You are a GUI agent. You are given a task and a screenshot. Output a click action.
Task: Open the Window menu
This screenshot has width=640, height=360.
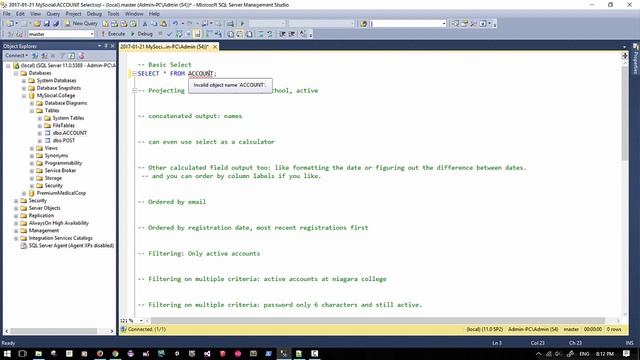pyautogui.click(x=134, y=14)
